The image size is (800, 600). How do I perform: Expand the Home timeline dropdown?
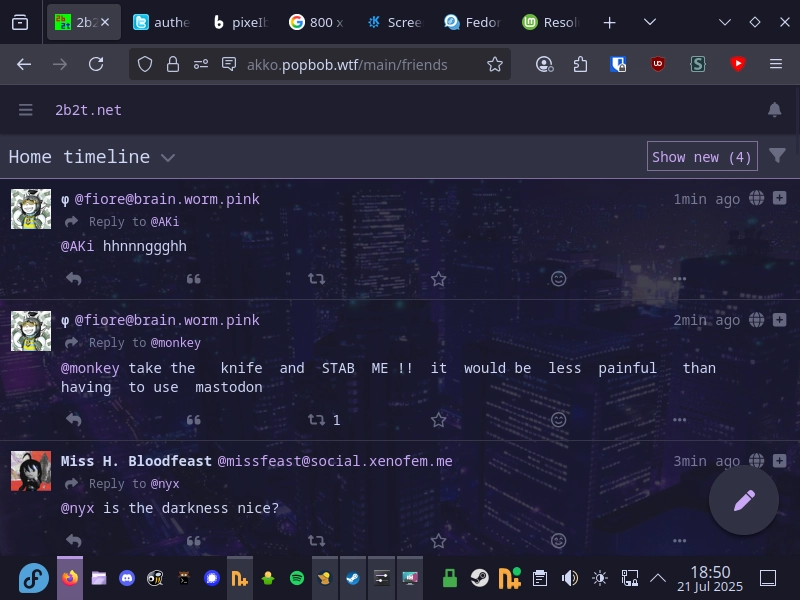pos(168,157)
